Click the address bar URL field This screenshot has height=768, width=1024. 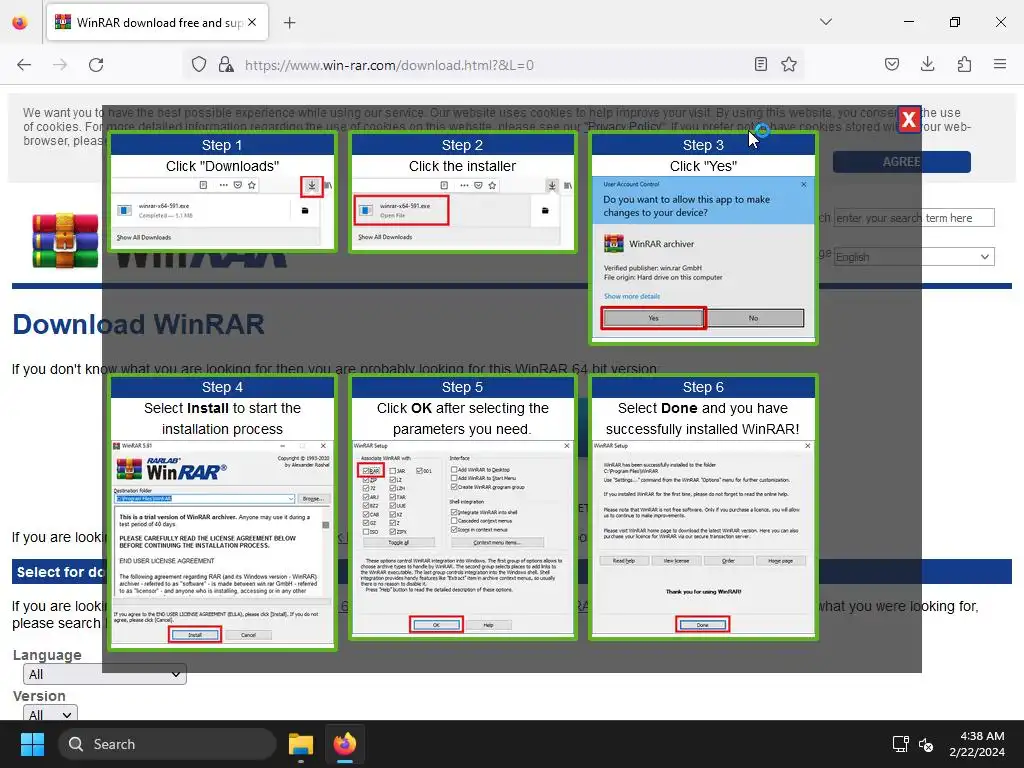click(493, 65)
